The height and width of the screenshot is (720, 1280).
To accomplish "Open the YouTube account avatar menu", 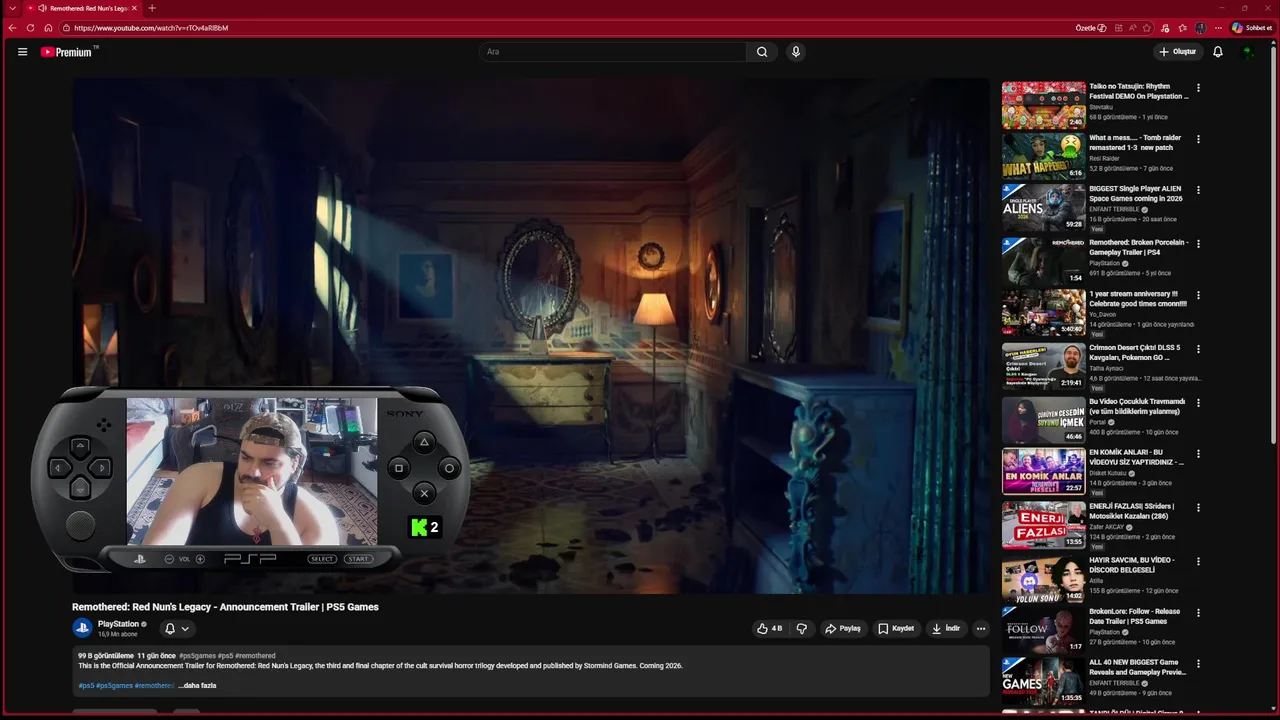I will click(x=1248, y=52).
